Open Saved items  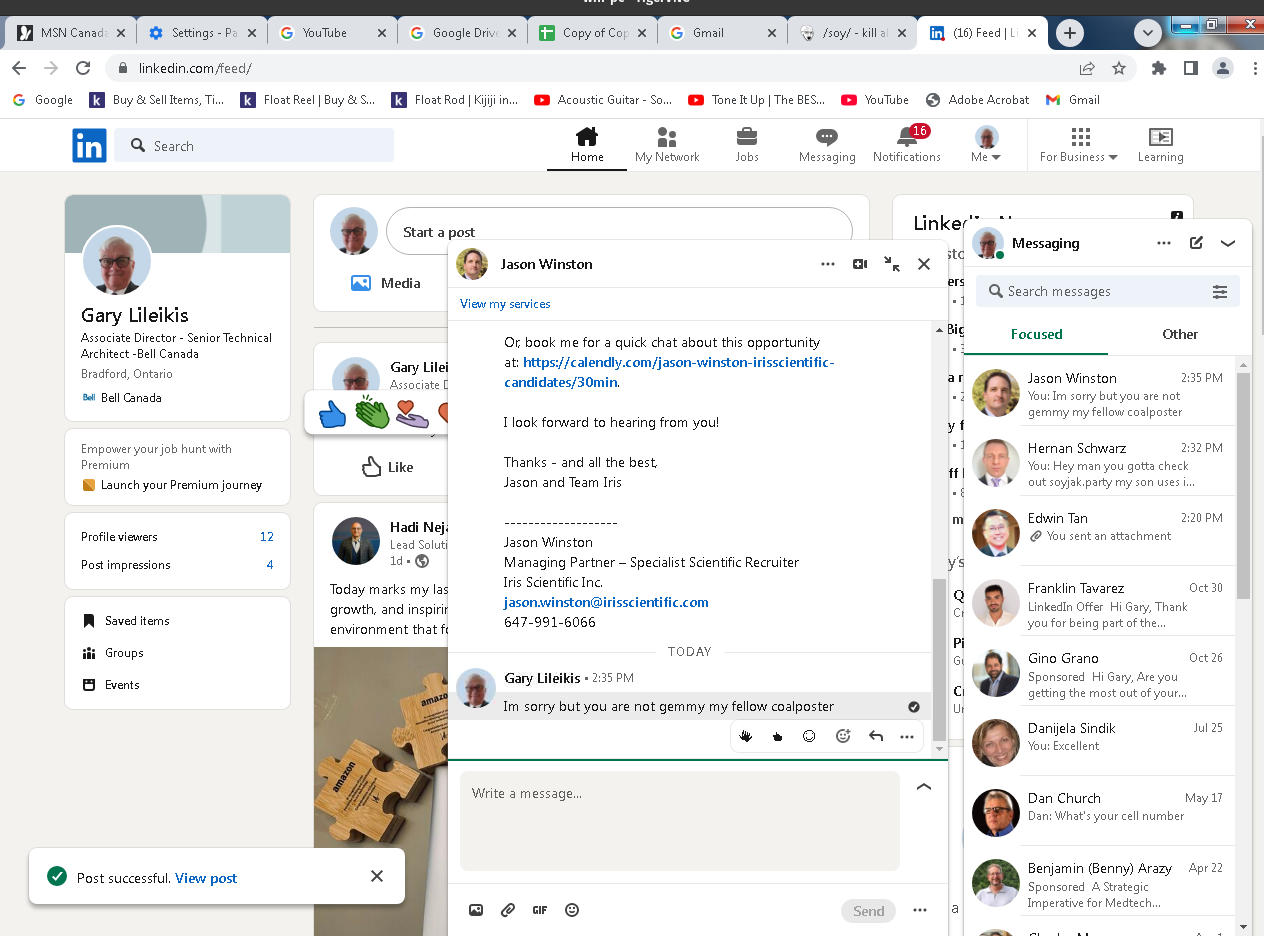126,621
